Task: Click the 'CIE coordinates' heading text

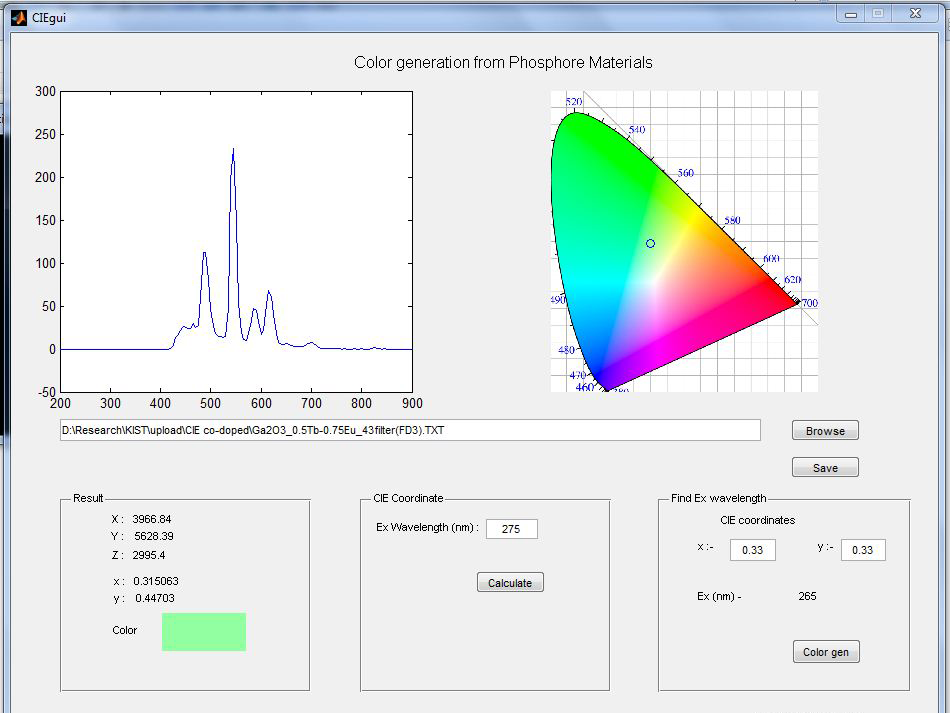Action: tap(757, 520)
